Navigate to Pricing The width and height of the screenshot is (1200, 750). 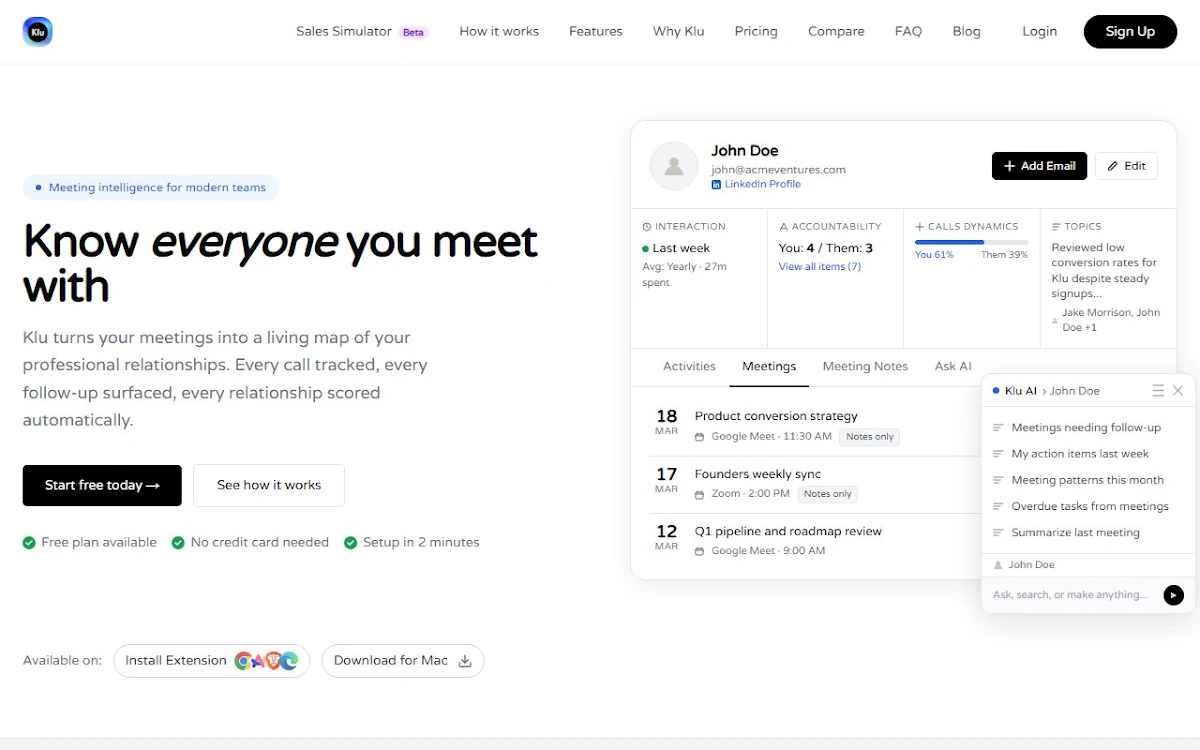point(756,32)
